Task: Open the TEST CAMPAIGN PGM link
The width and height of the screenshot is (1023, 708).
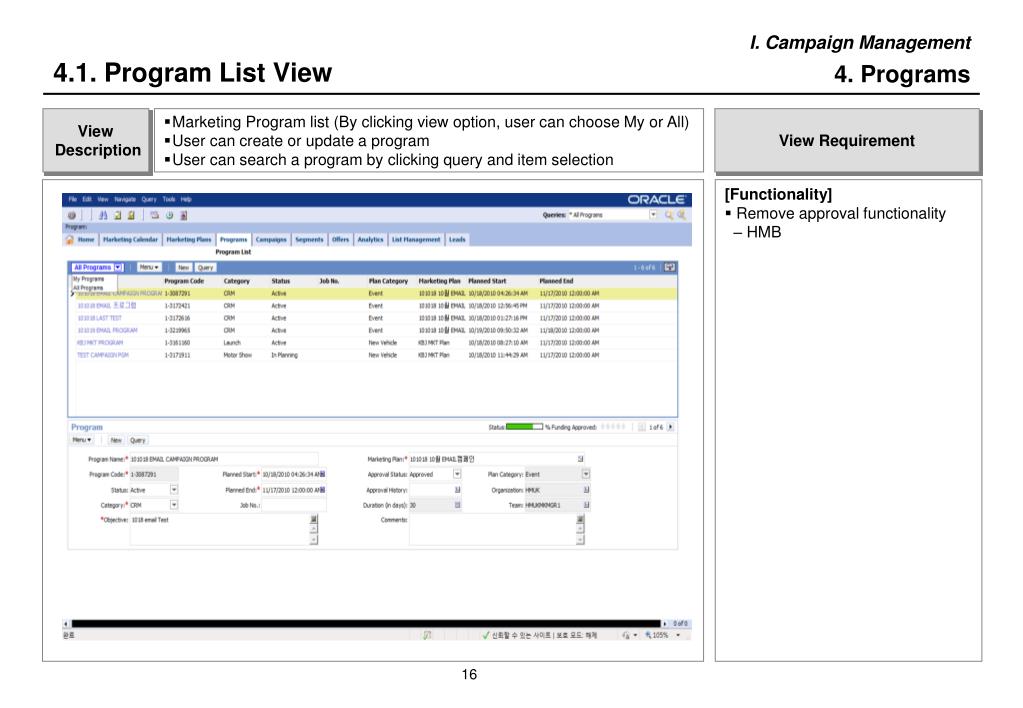Action: tap(103, 355)
